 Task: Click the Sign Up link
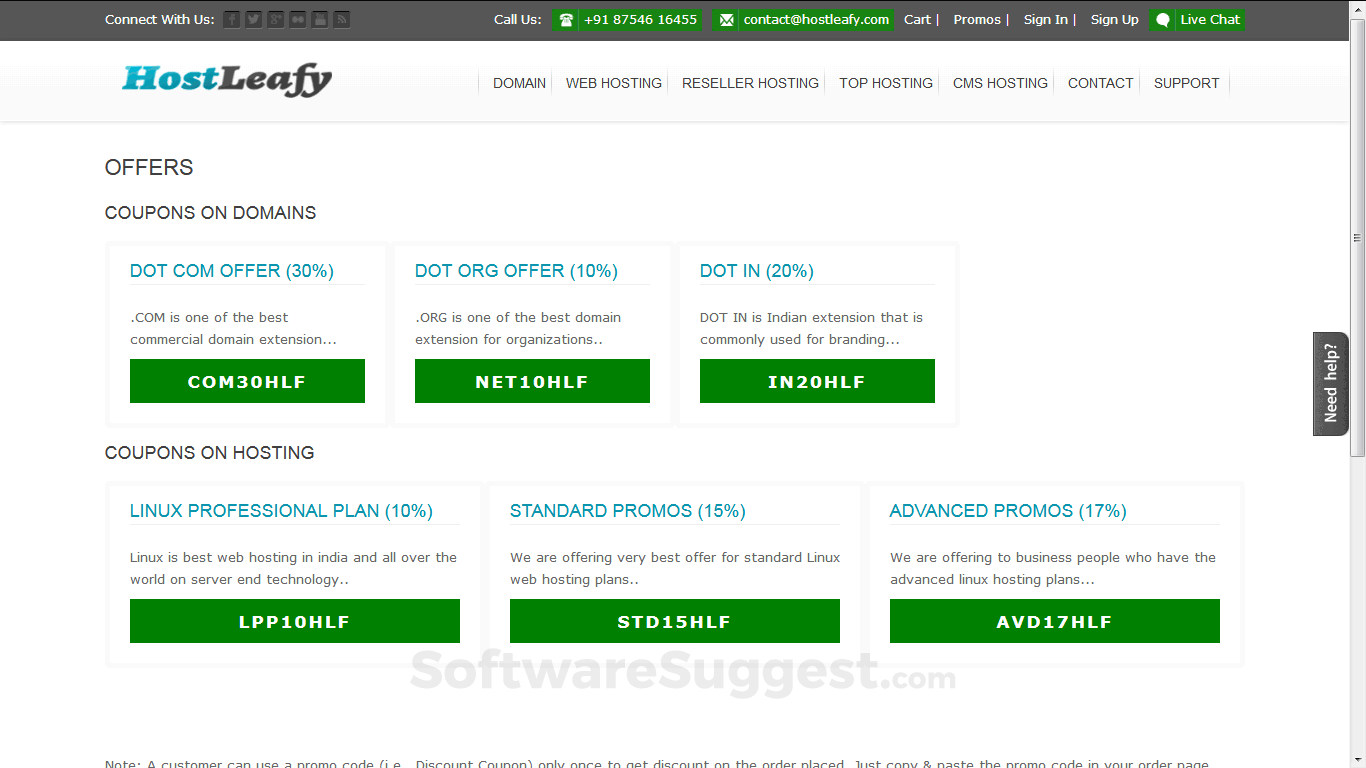click(1114, 20)
